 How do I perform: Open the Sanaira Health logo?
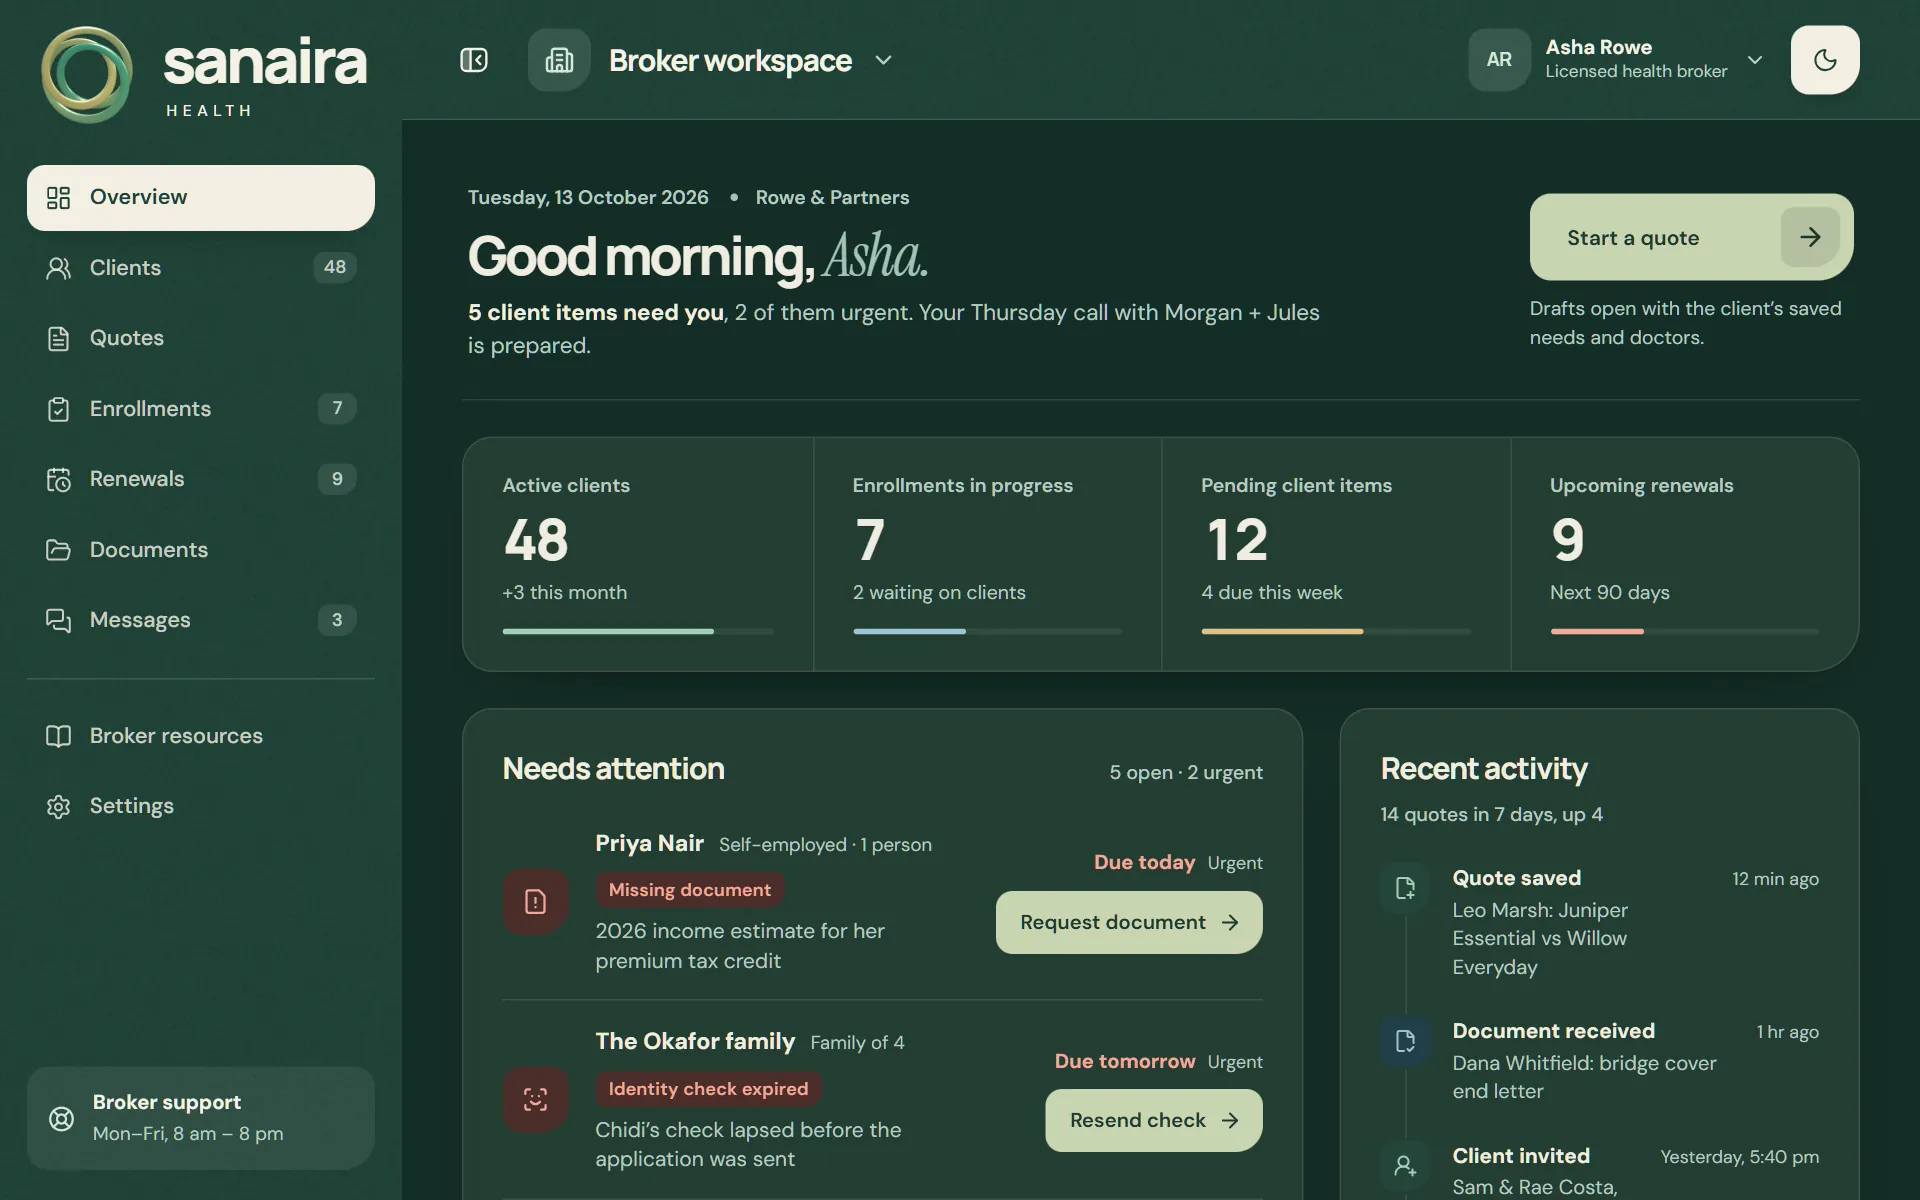coord(204,74)
